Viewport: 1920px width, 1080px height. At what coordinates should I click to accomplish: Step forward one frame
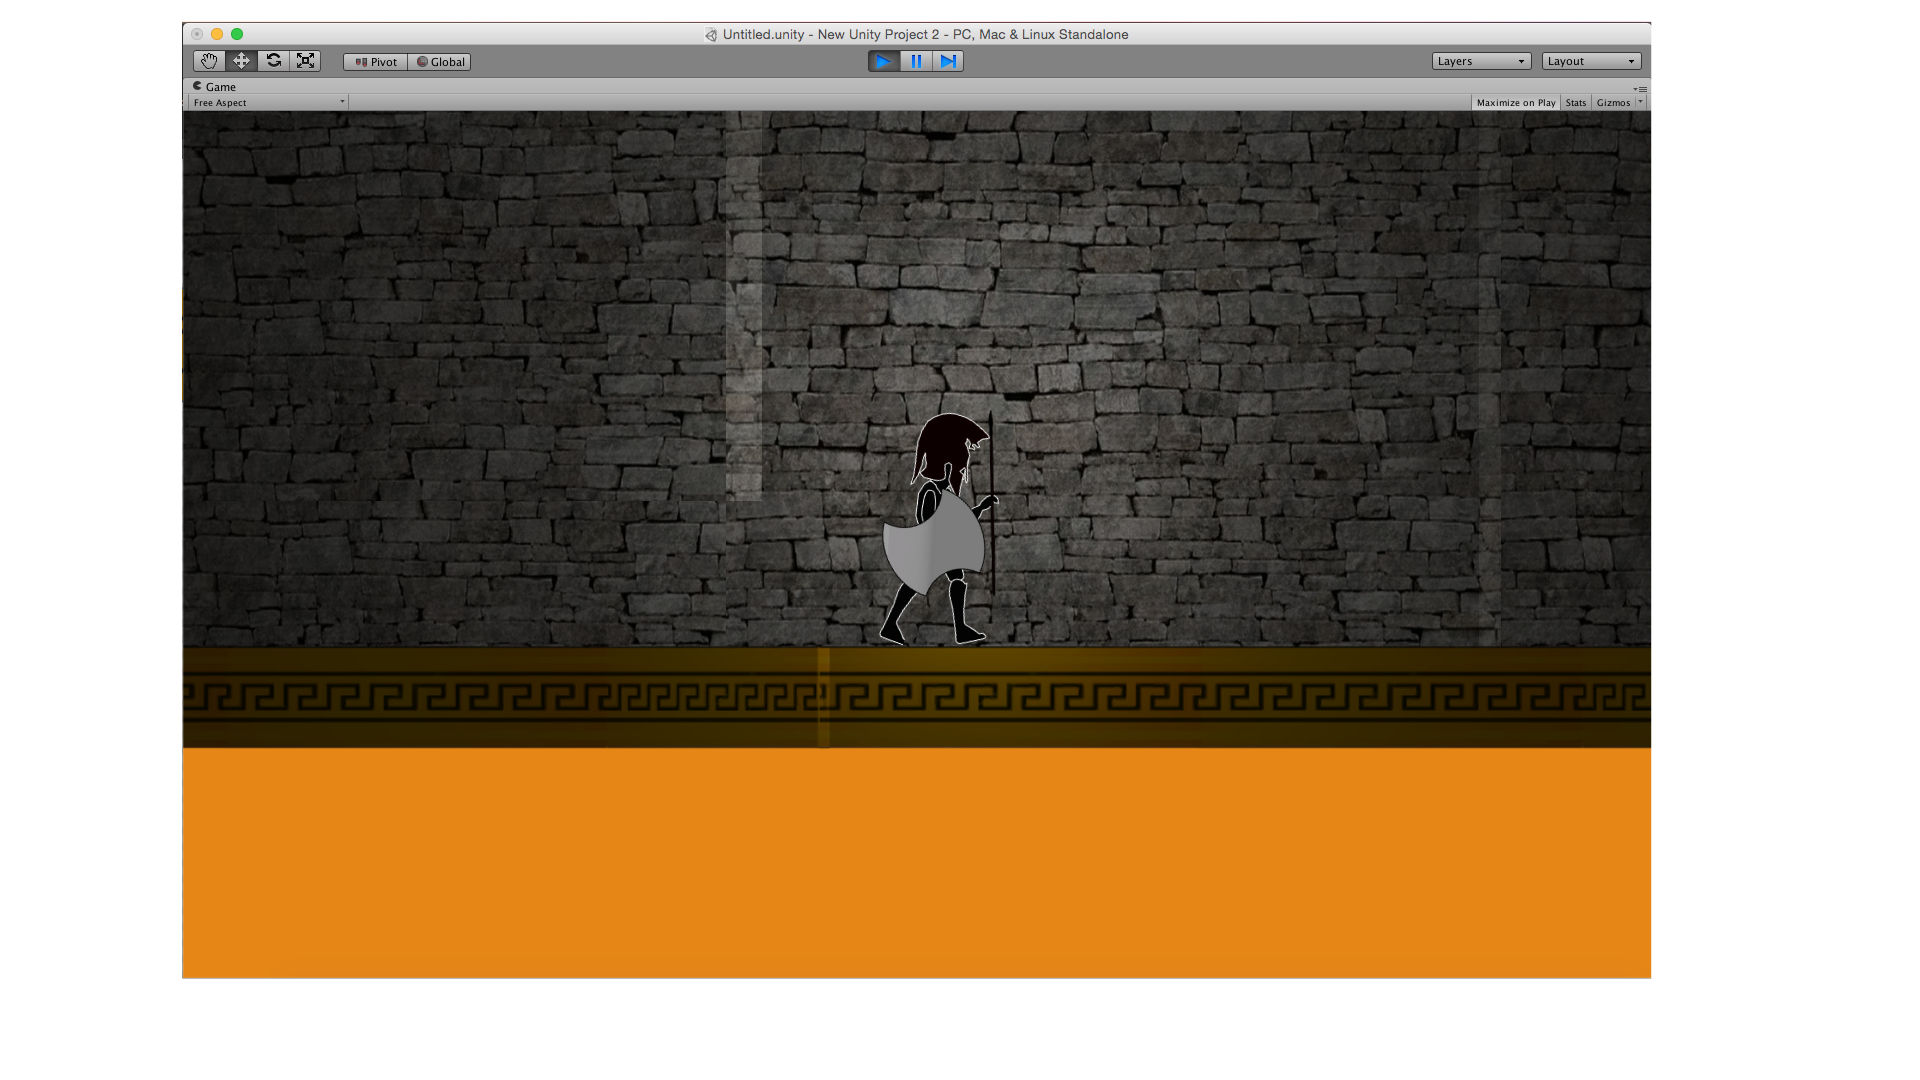point(948,61)
